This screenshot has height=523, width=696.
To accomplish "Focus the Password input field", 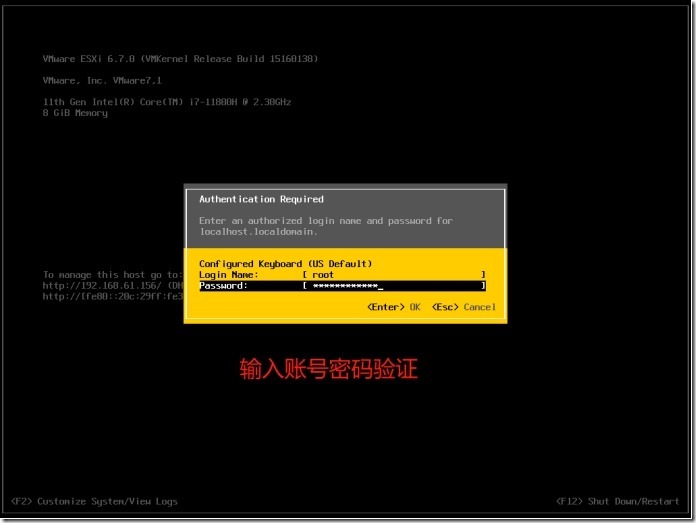I will point(394,285).
